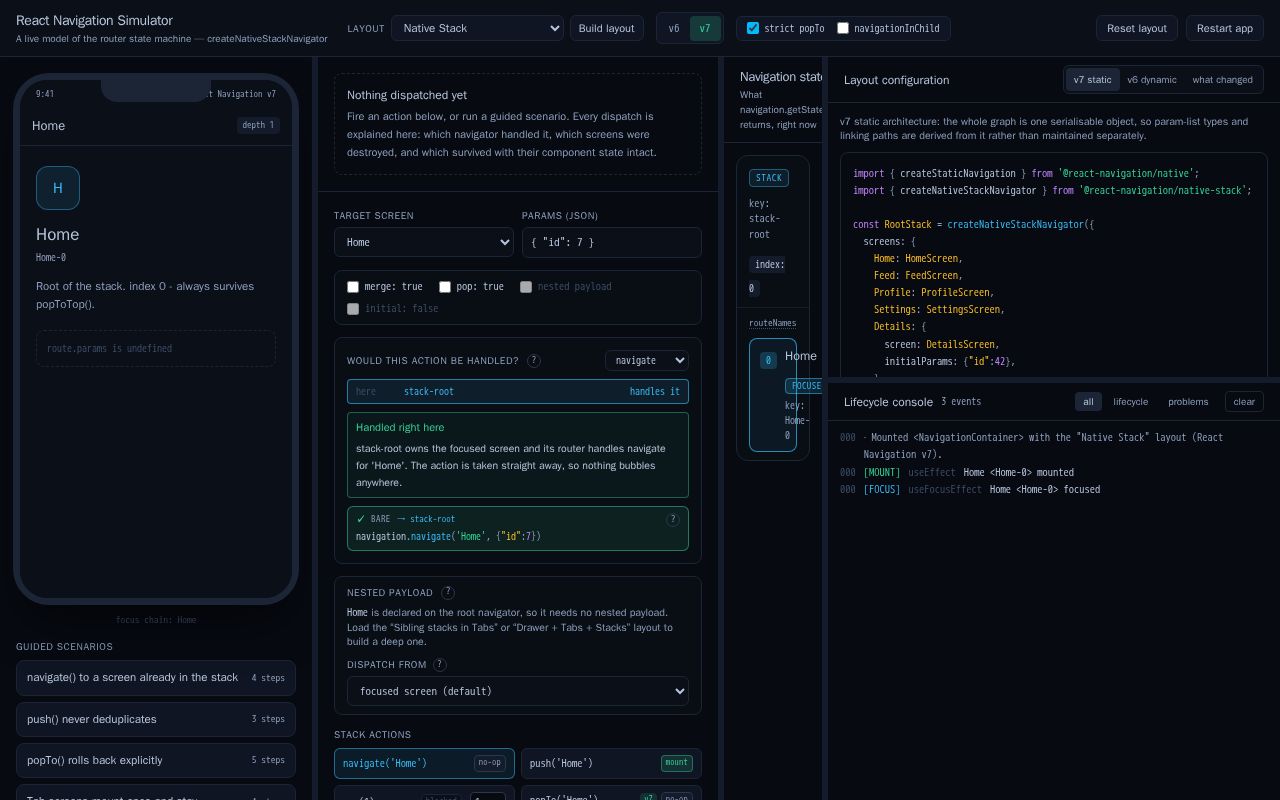Screen dimensions: 1280x800
Task: Open the 'what changed' tab
Action: (1222, 80)
